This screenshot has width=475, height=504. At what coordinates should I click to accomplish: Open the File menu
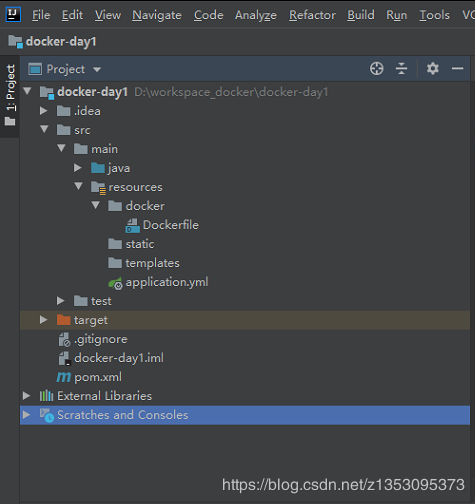(41, 15)
